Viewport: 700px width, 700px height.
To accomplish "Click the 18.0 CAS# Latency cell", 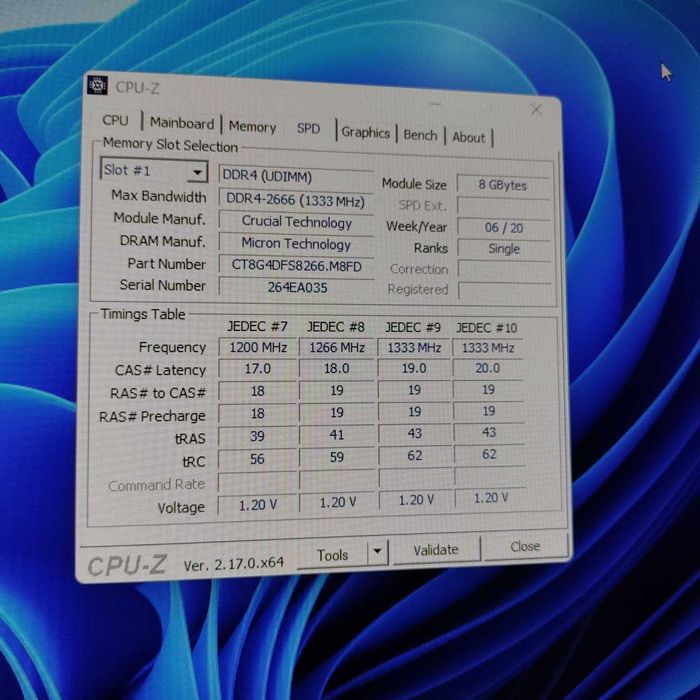I will [337, 368].
